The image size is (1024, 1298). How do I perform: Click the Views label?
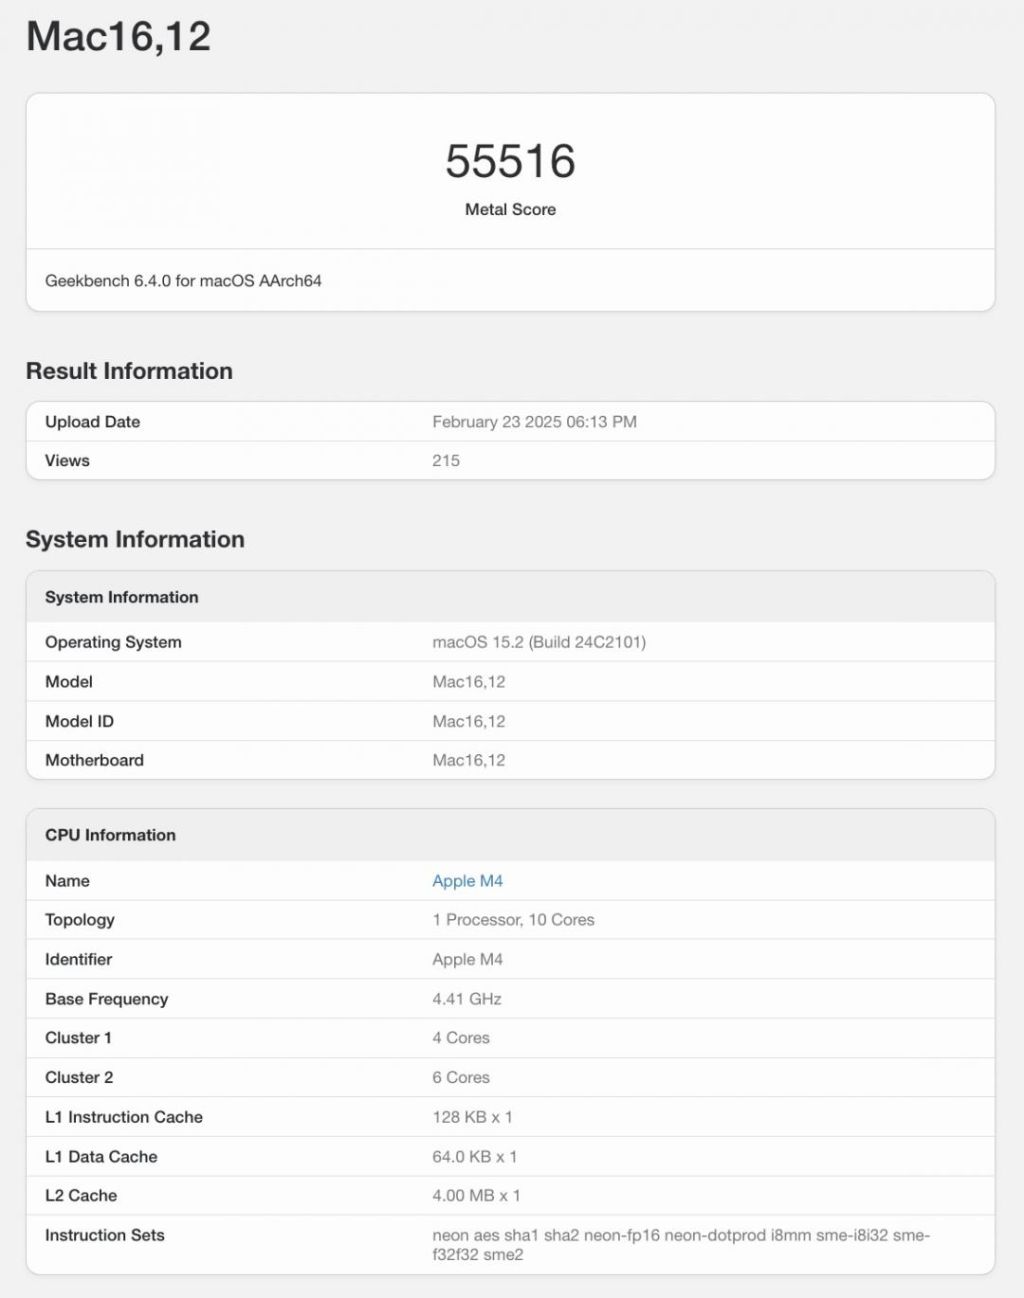coord(67,461)
